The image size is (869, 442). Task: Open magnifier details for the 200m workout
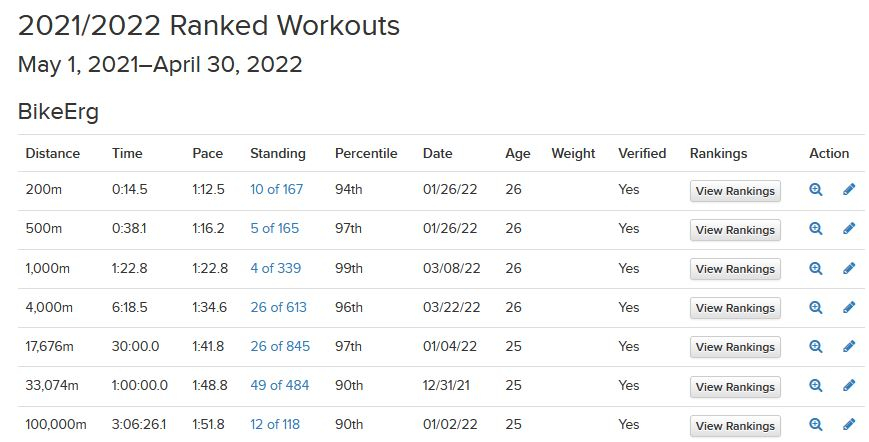pyautogui.click(x=815, y=189)
